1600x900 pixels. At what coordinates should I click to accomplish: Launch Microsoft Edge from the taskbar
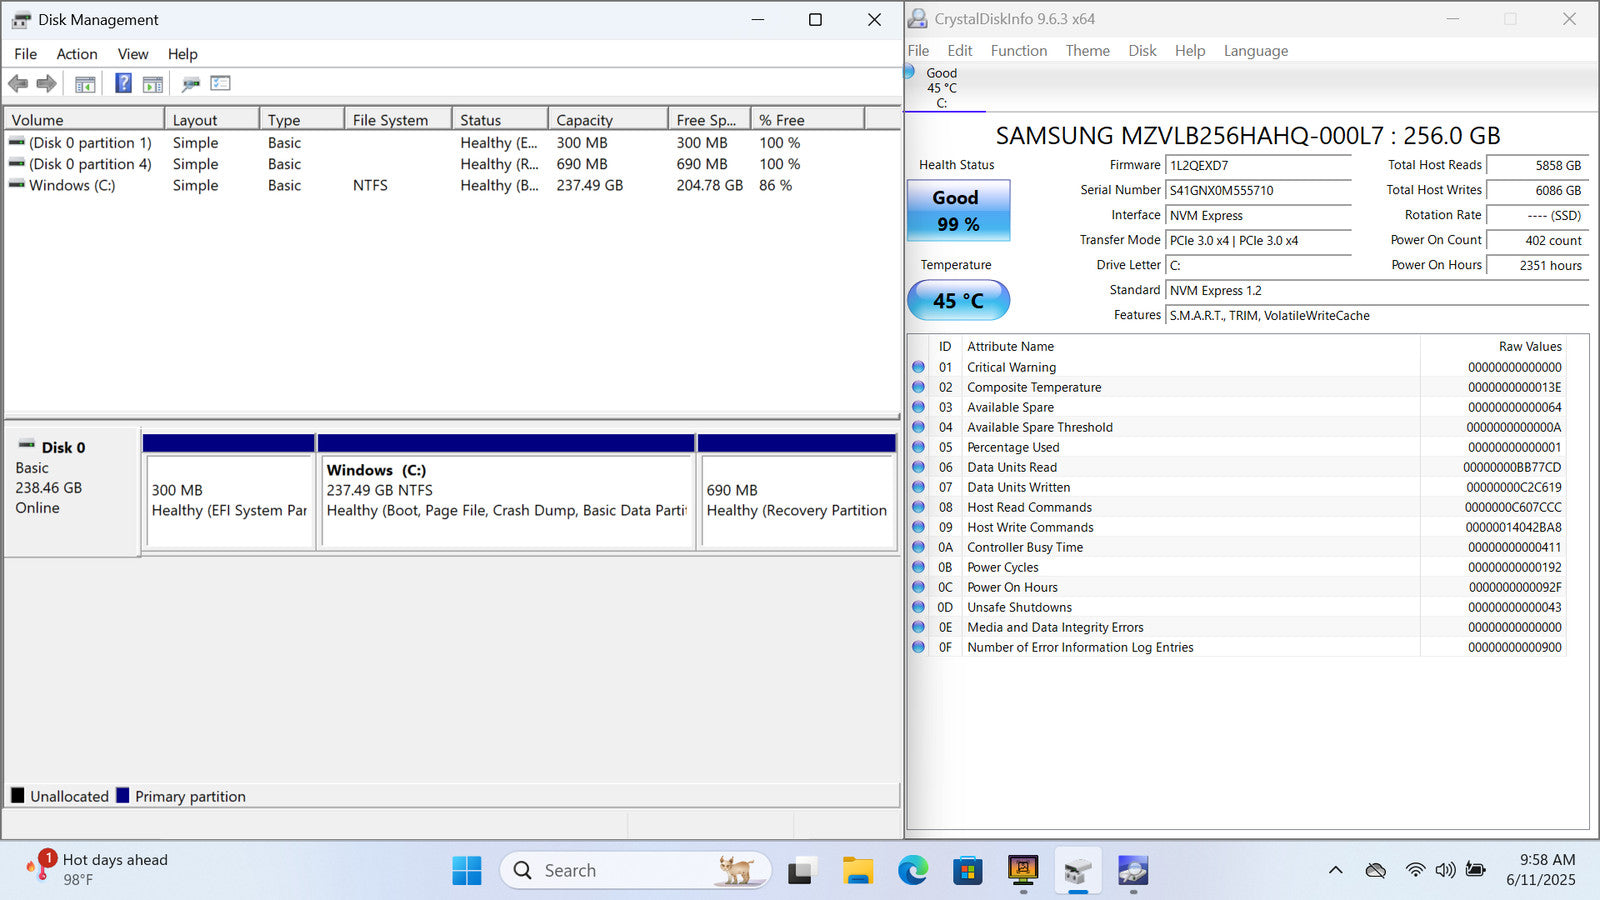coord(912,871)
